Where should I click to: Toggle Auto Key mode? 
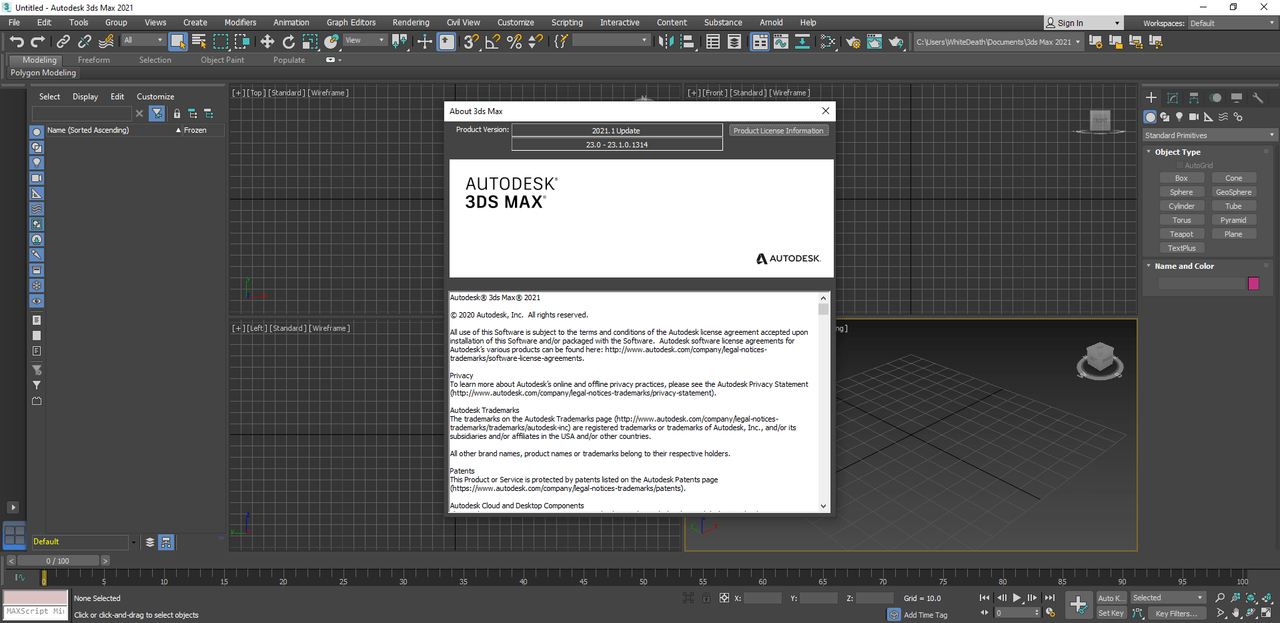1111,598
